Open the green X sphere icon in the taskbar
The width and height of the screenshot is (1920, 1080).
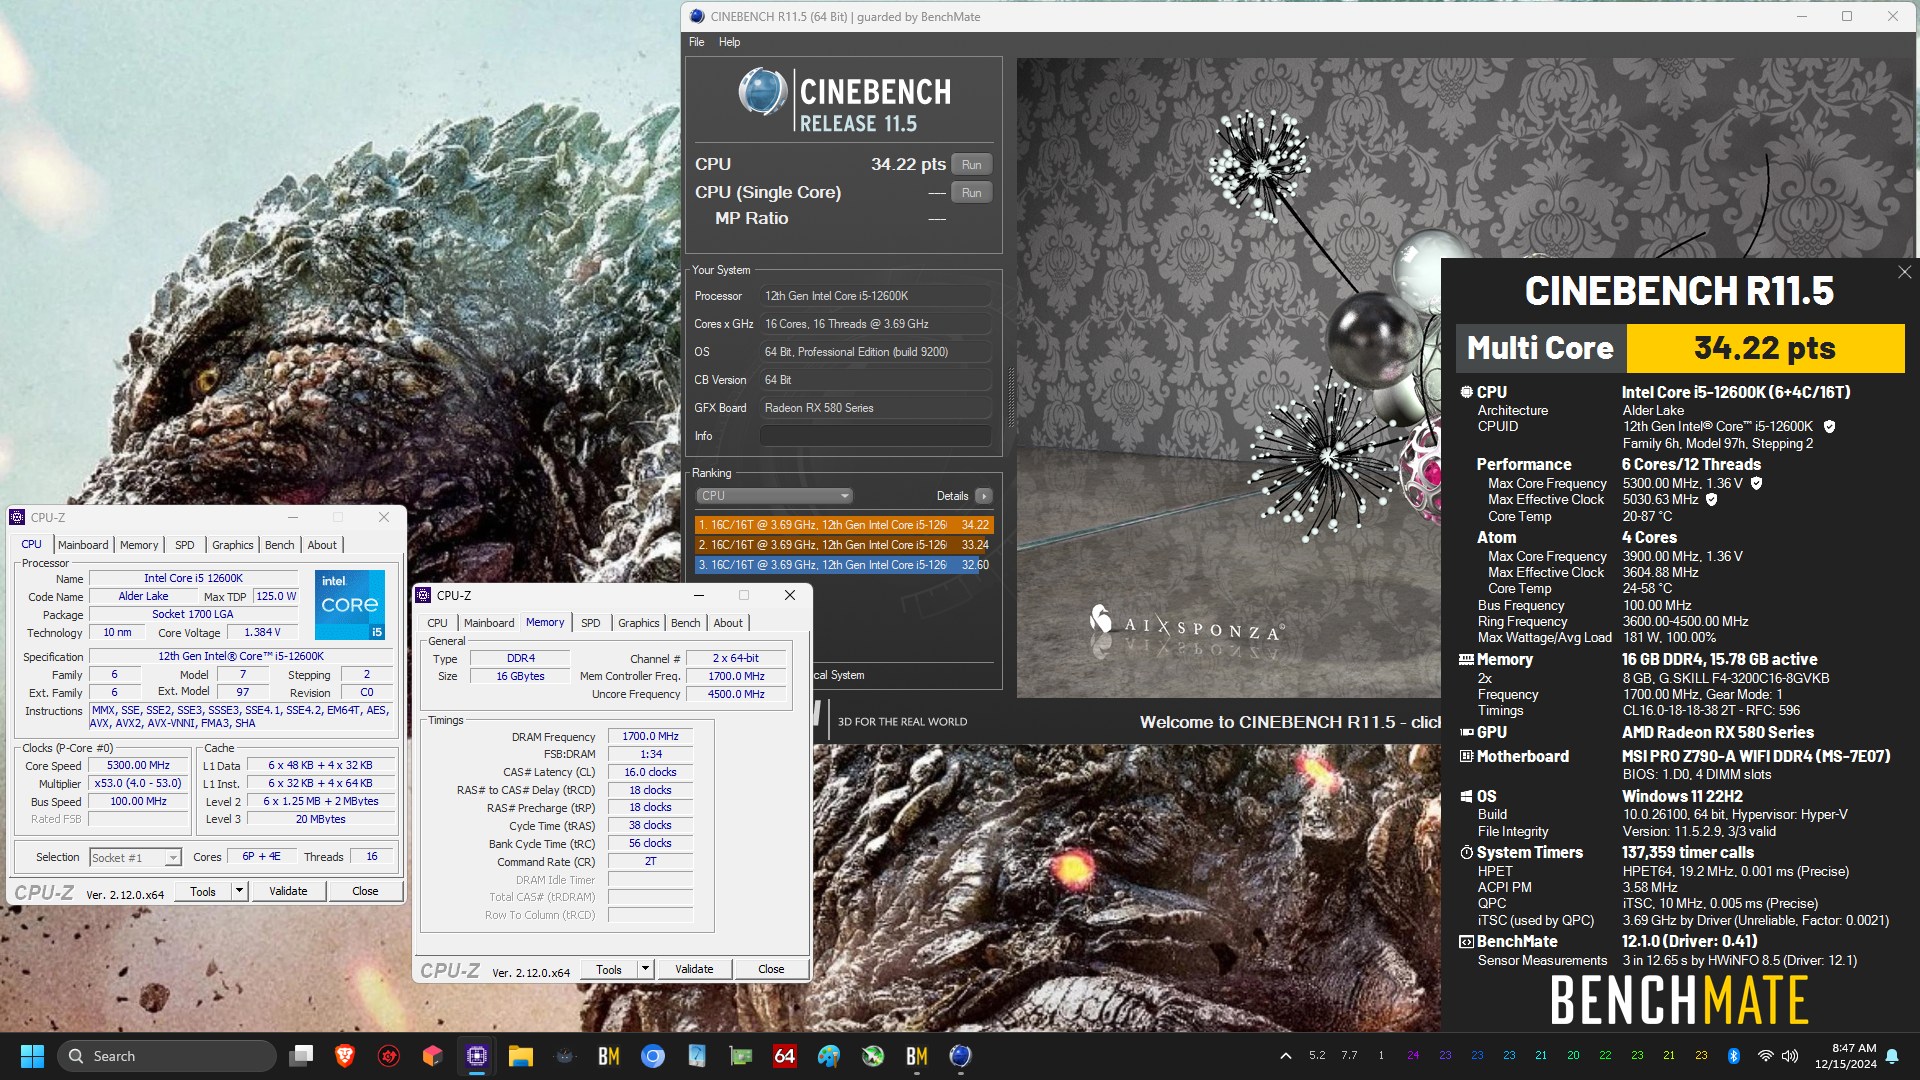873,1056
